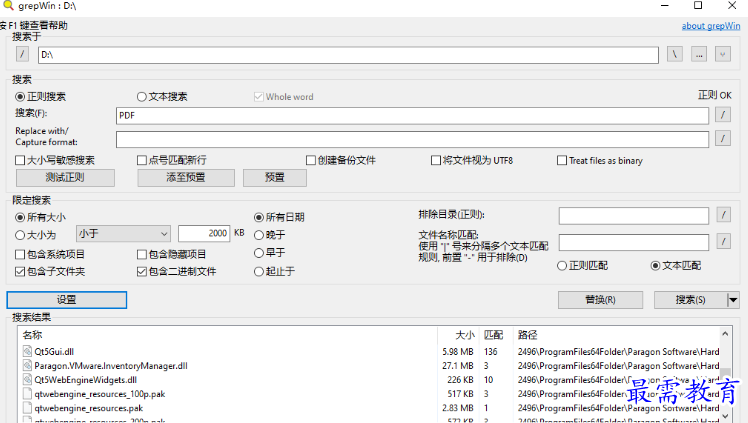748x423 pixels.
Task: Click the size value field showing 2000
Action: (x=204, y=233)
